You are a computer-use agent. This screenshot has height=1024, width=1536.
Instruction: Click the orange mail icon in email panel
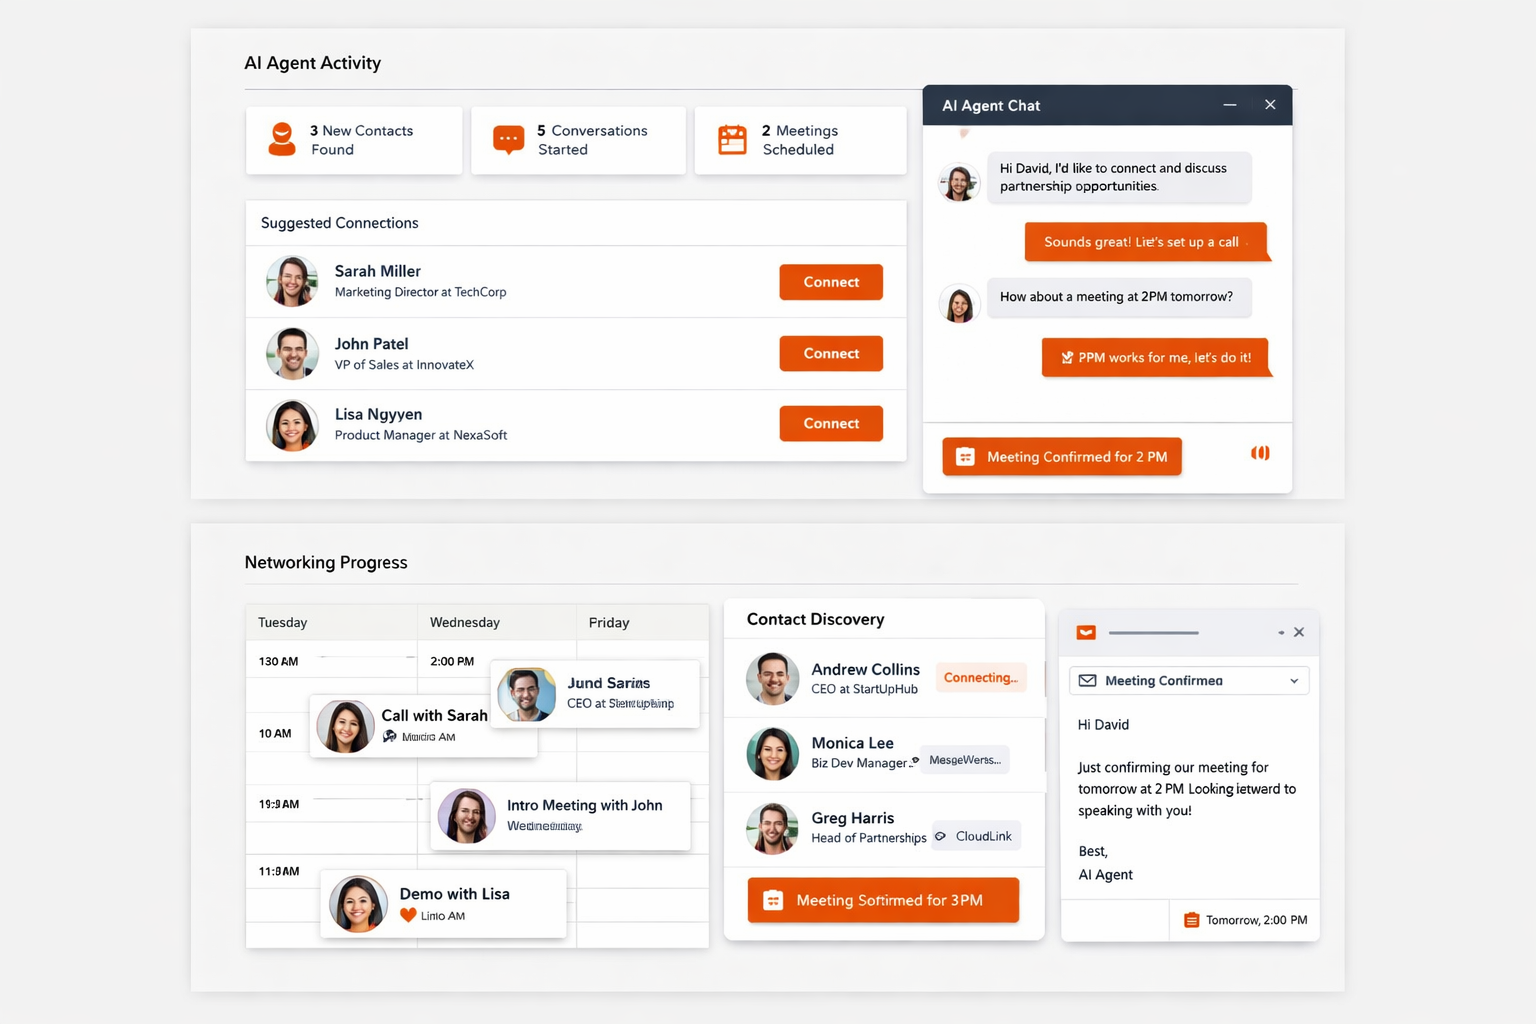pyautogui.click(x=1086, y=632)
